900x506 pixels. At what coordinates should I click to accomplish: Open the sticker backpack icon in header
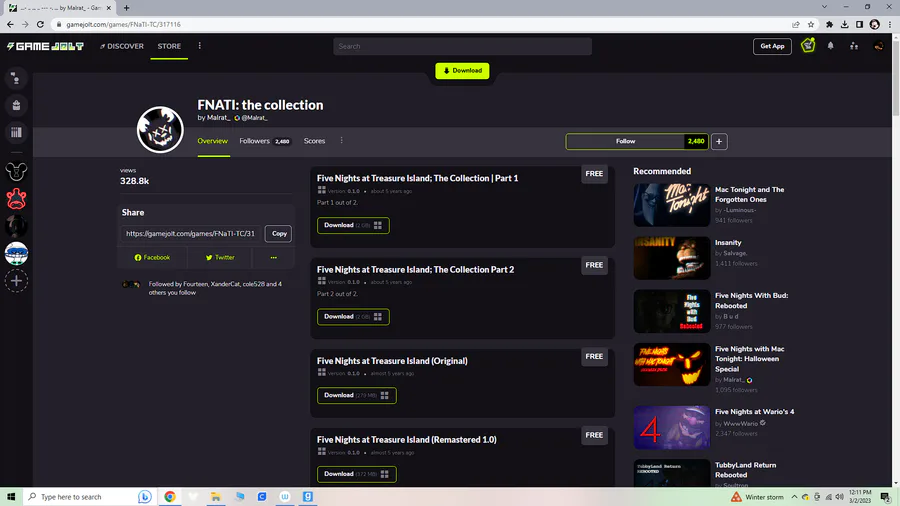click(x=808, y=45)
